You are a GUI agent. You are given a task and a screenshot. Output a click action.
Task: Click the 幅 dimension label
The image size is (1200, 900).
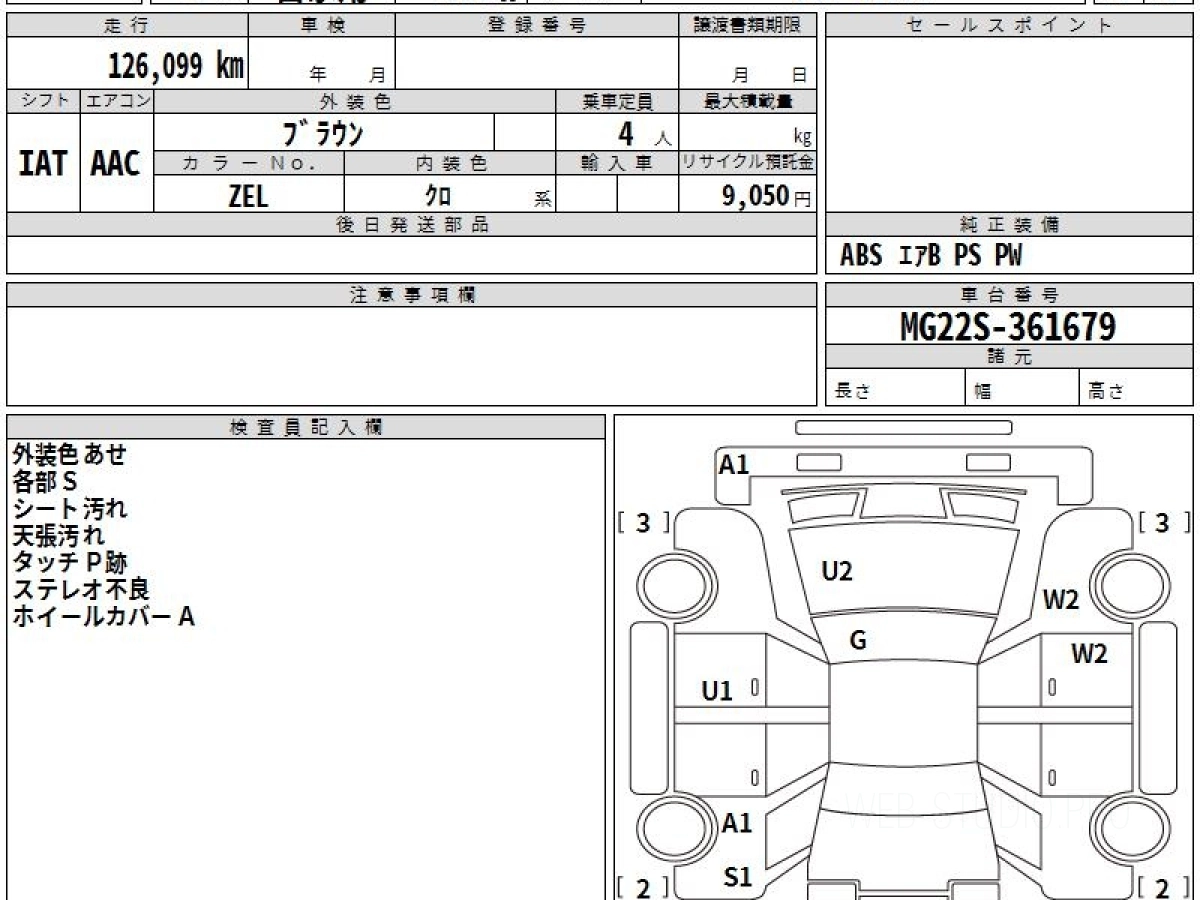coord(982,391)
